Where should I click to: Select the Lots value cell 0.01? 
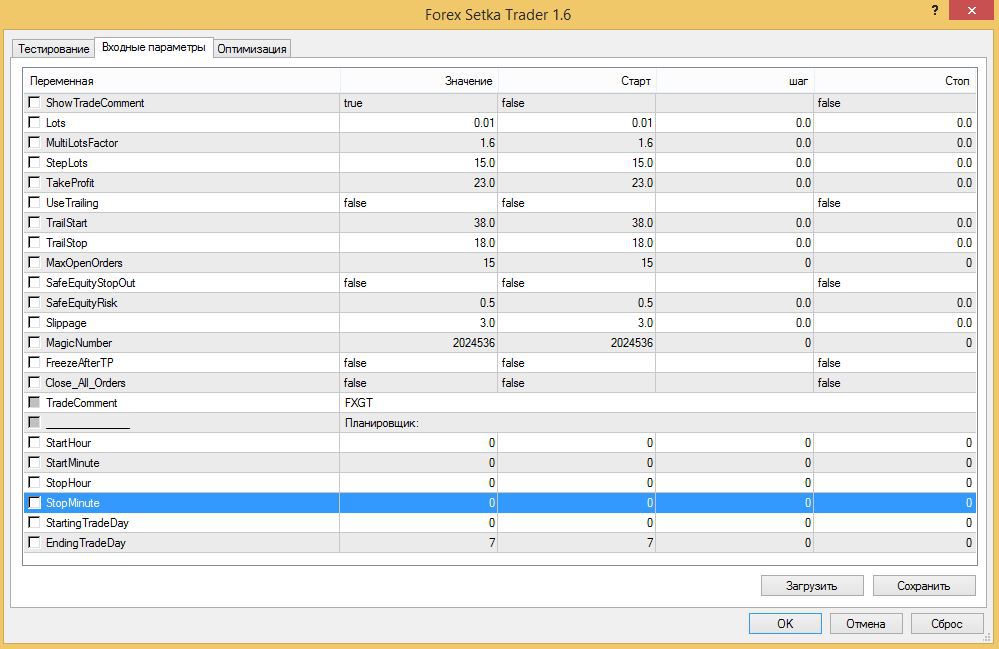[419, 122]
